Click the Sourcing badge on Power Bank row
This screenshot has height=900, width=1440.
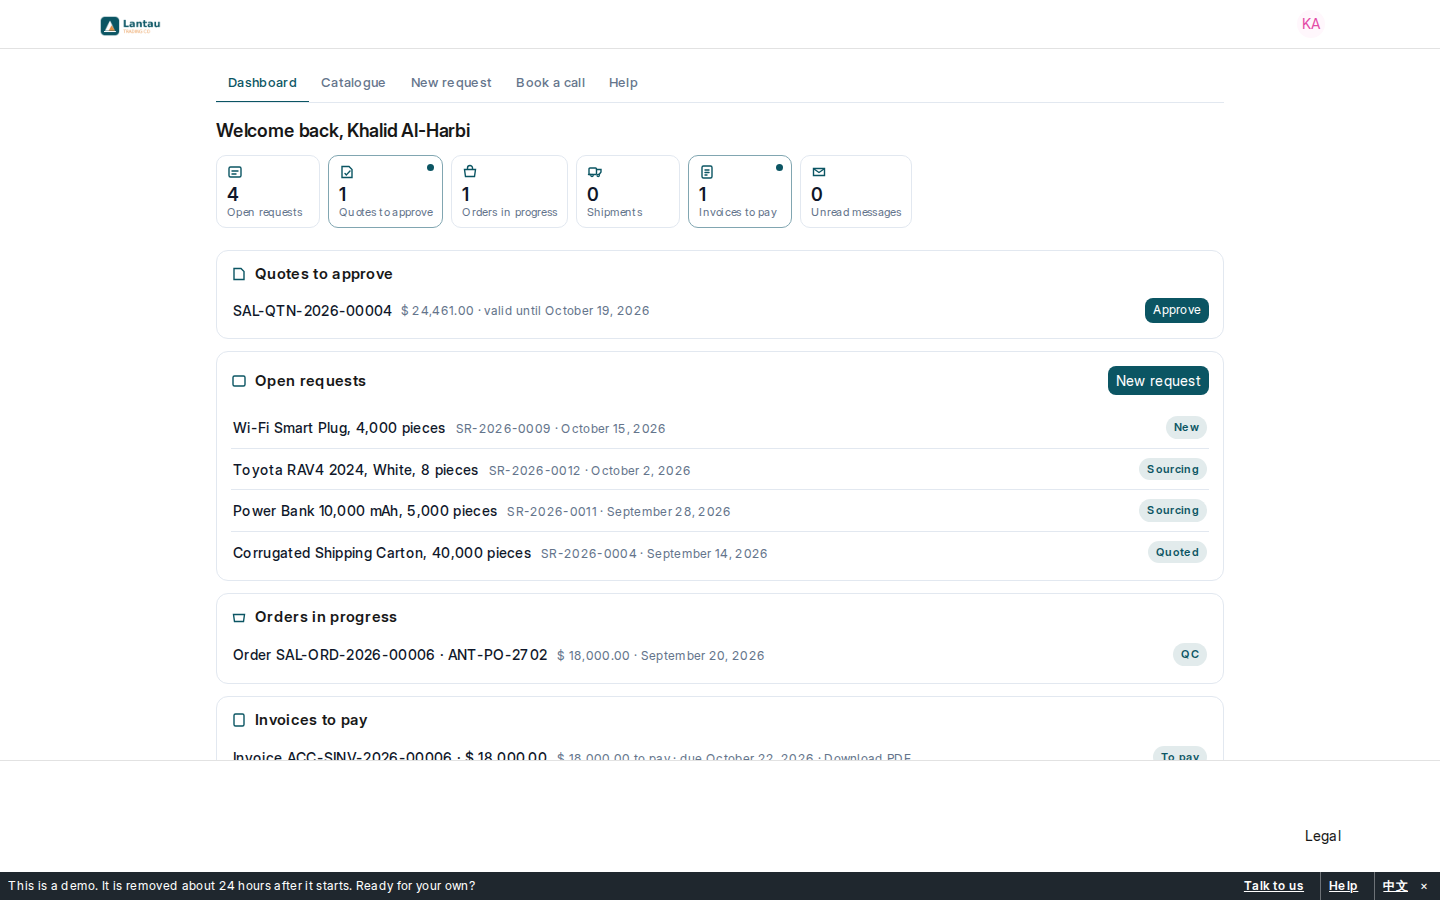[x=1173, y=510]
